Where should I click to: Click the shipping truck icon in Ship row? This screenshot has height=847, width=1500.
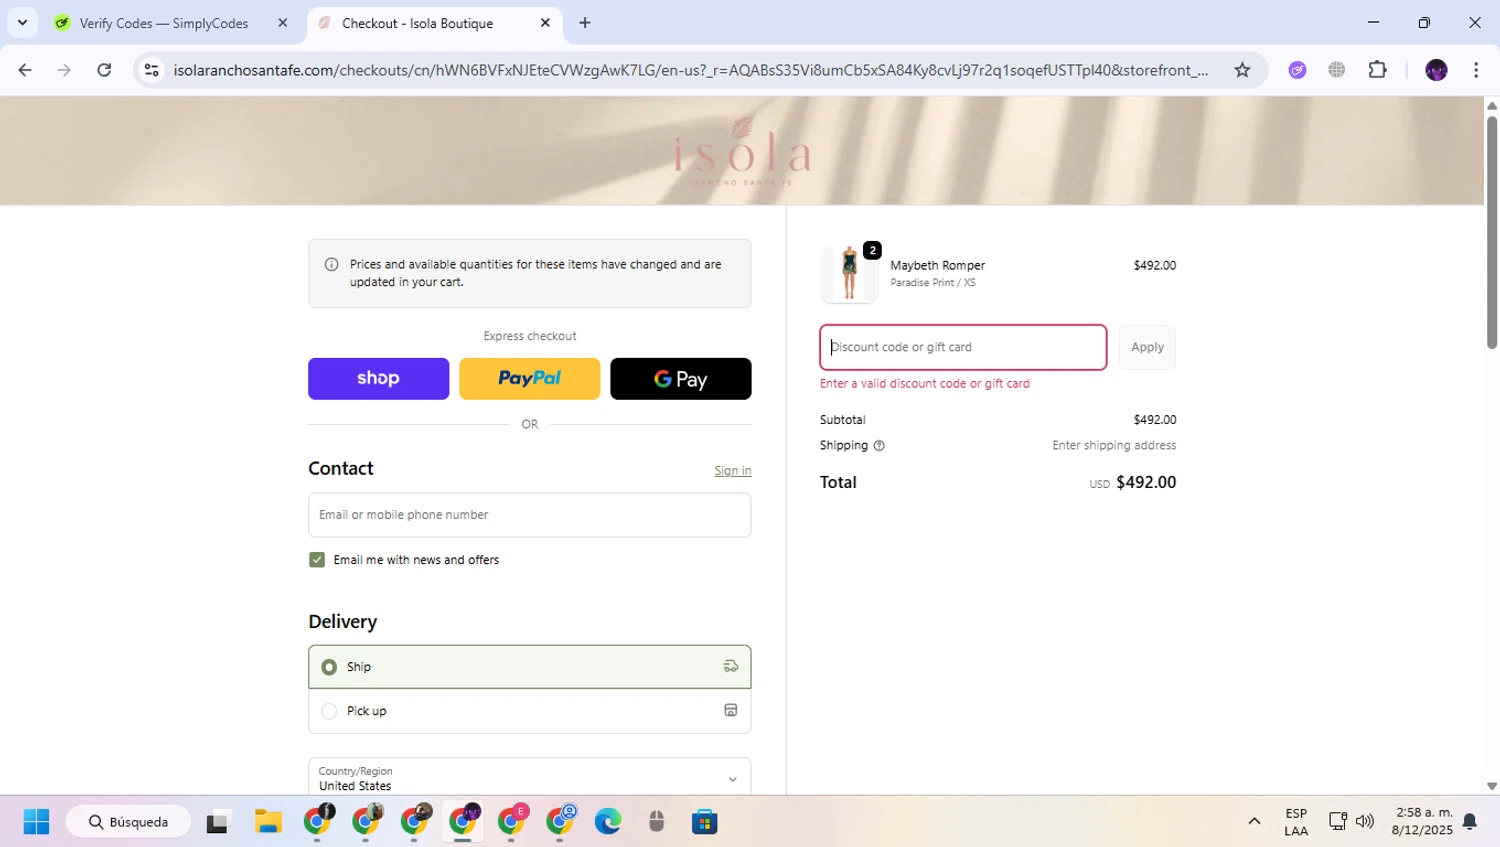click(x=731, y=667)
